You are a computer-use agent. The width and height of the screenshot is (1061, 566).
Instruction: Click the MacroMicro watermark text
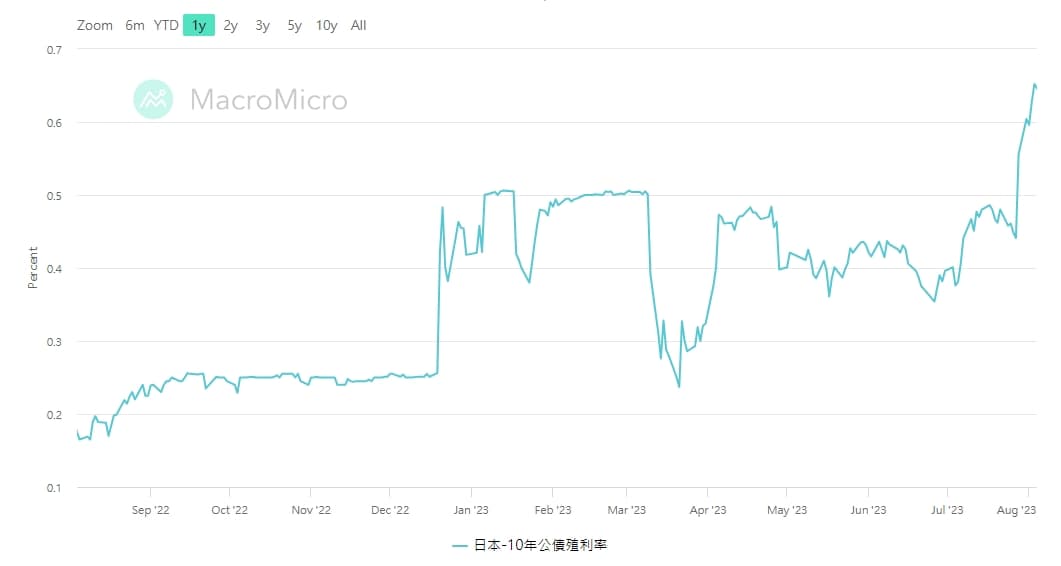pyautogui.click(x=268, y=100)
